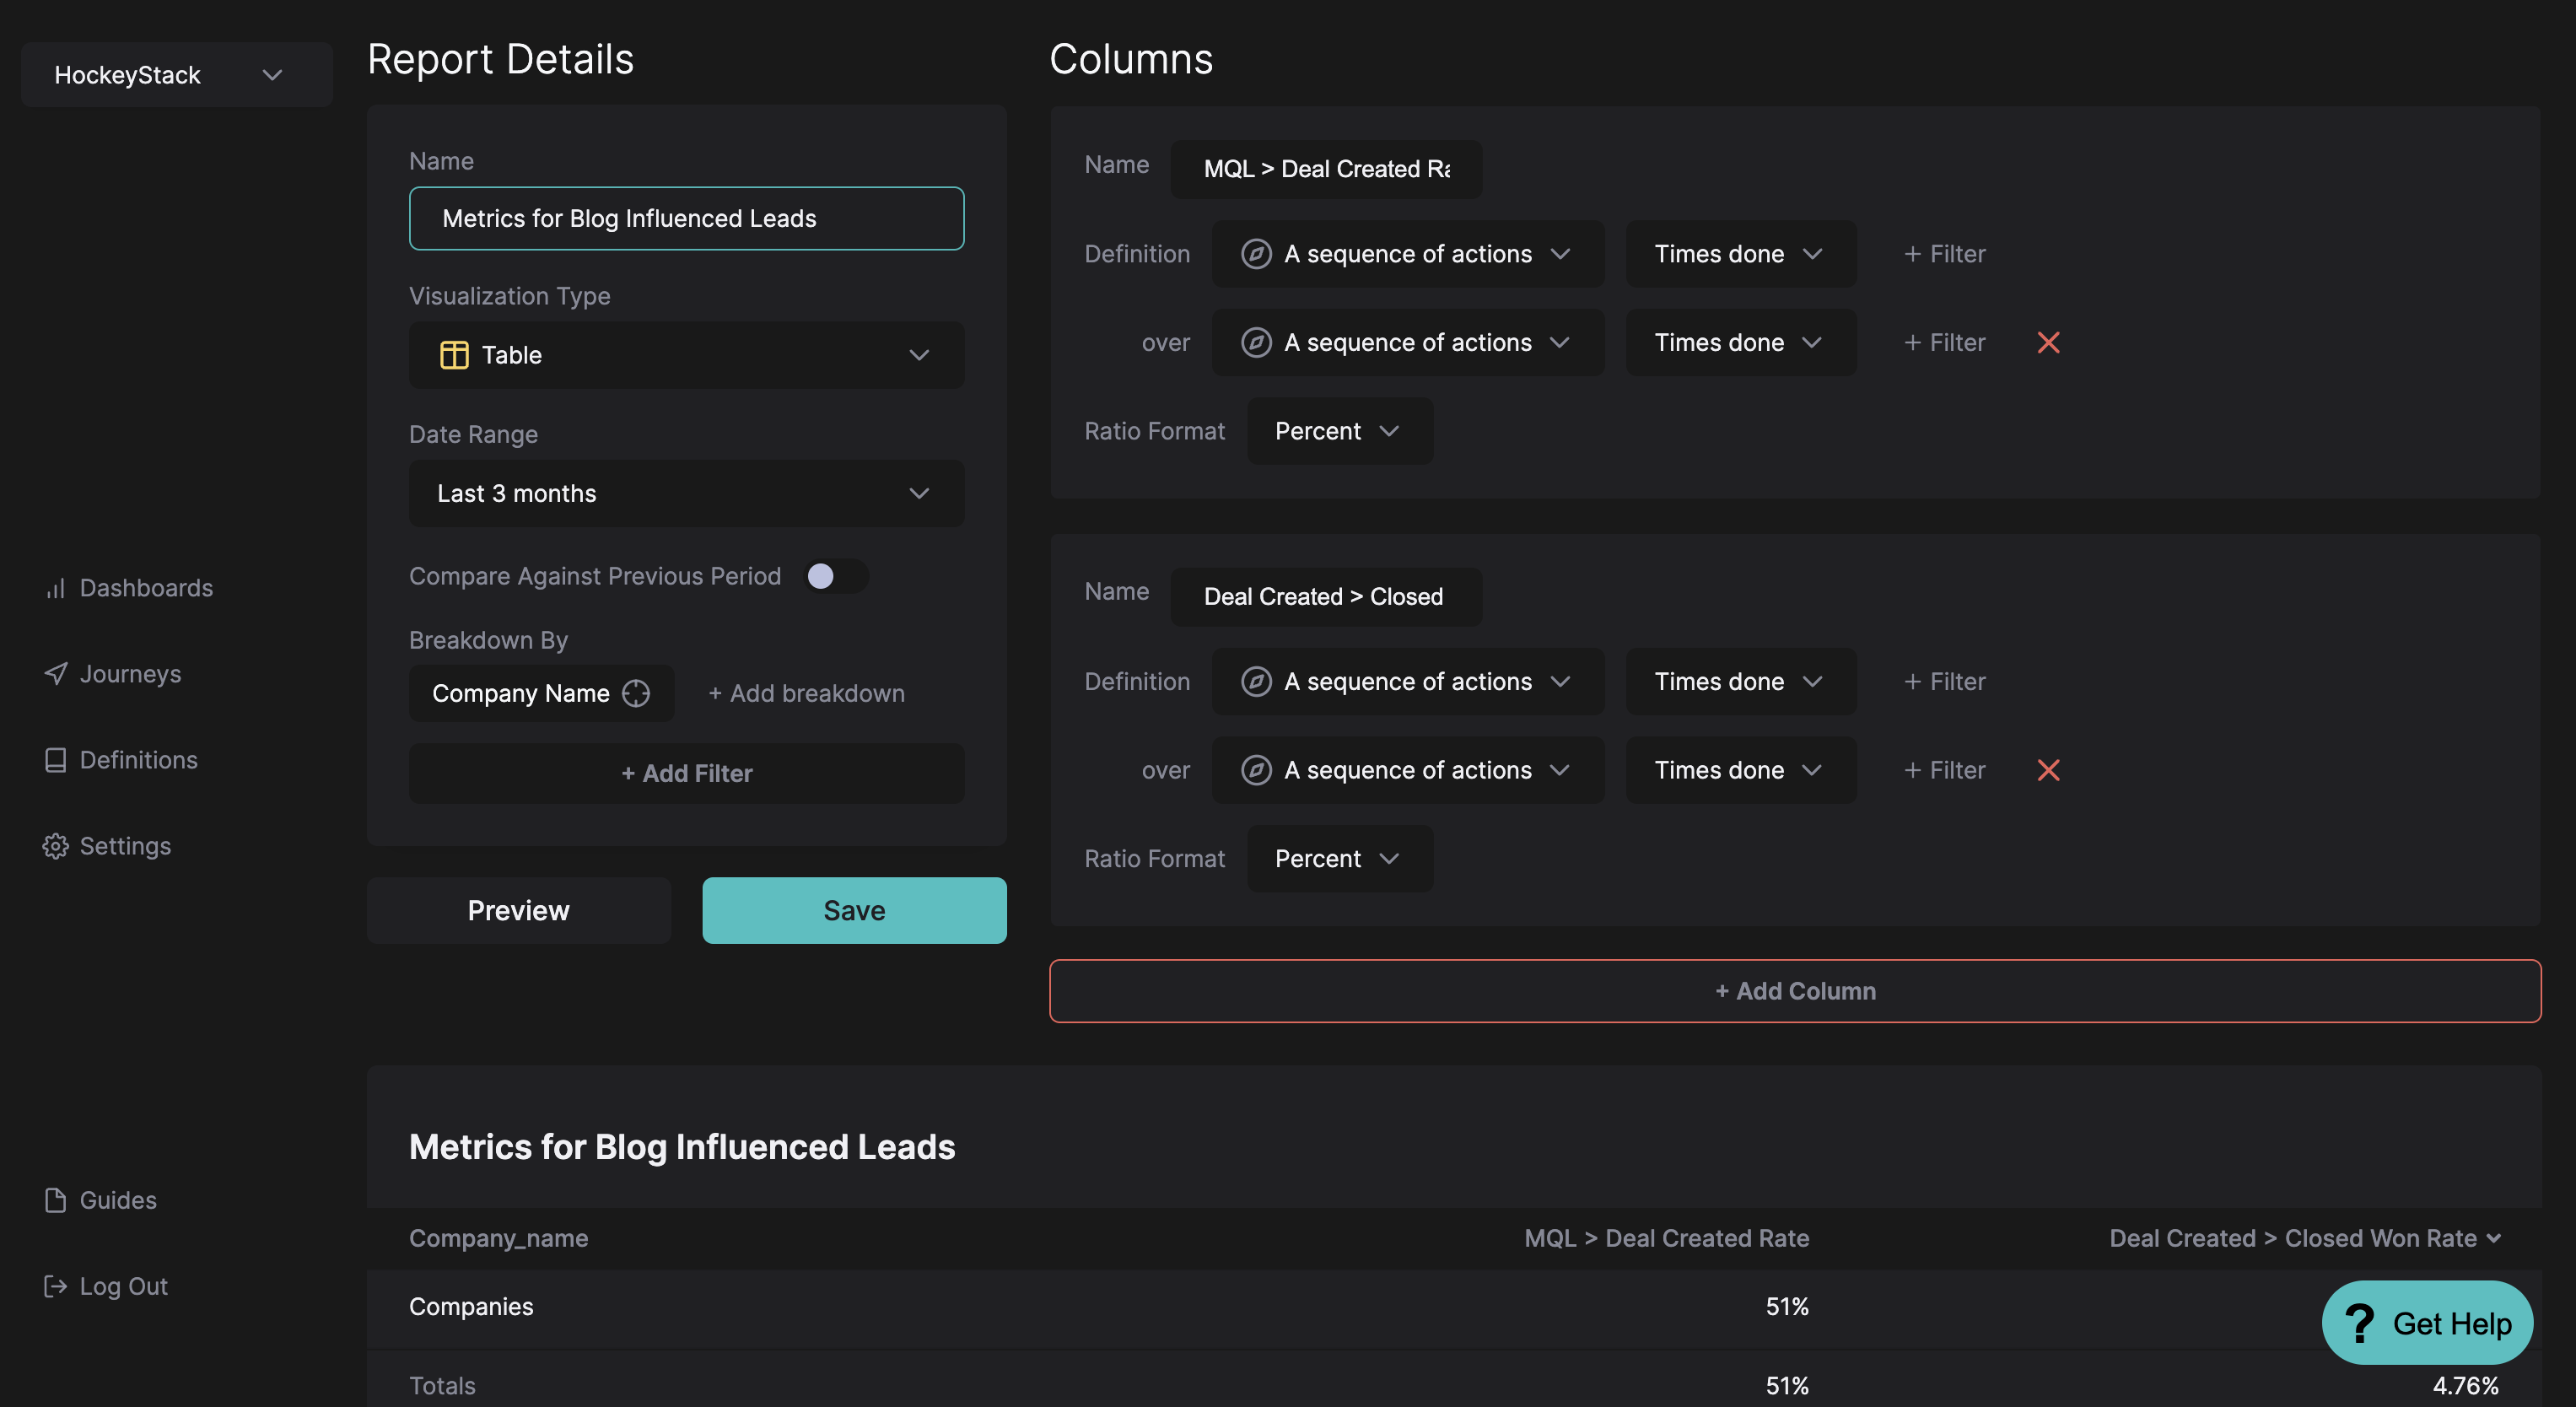Click the Preview button

pos(518,910)
